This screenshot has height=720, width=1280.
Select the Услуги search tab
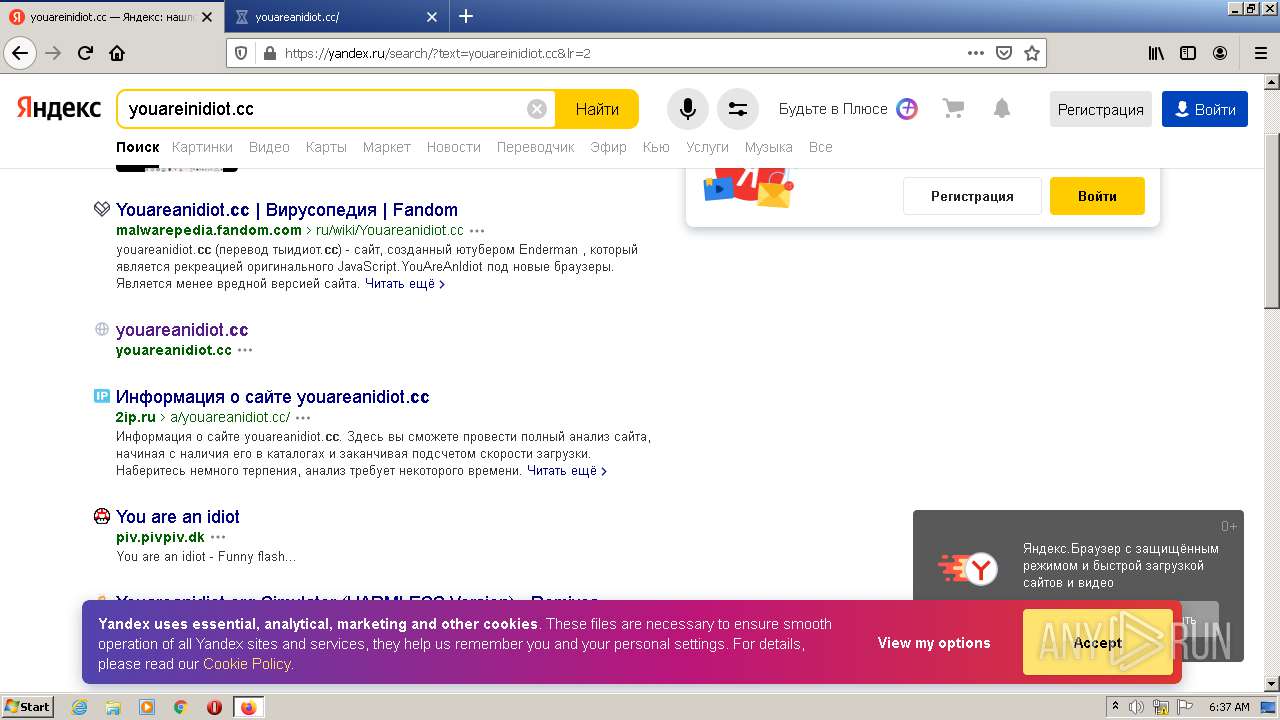(x=707, y=147)
